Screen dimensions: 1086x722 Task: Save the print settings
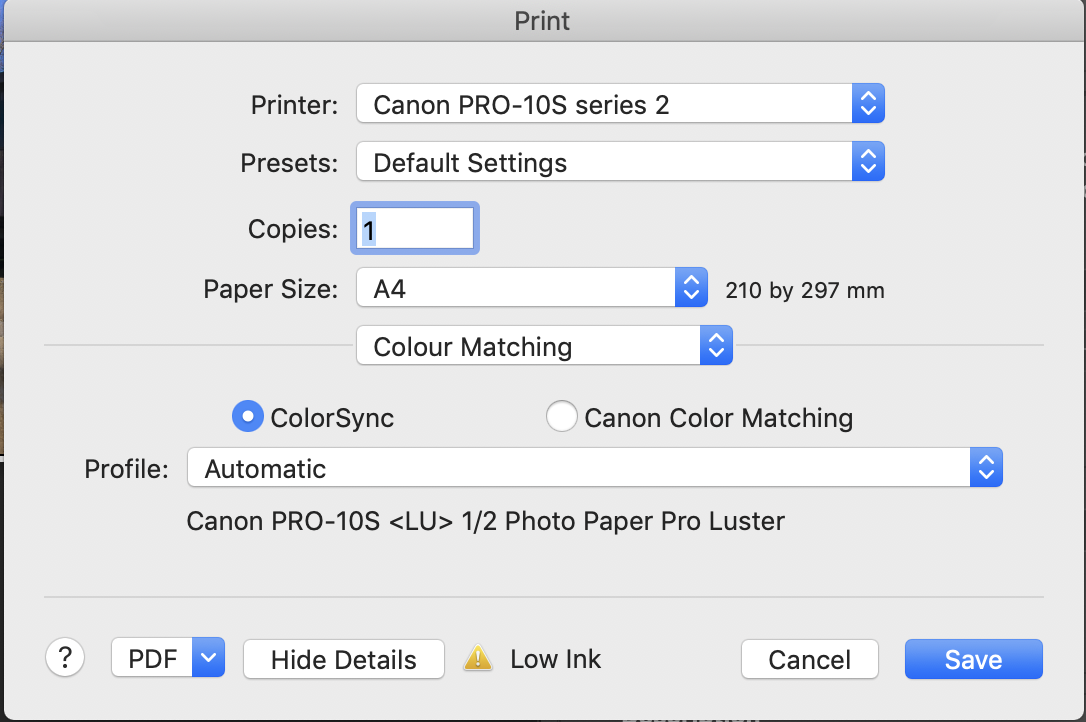(x=972, y=658)
